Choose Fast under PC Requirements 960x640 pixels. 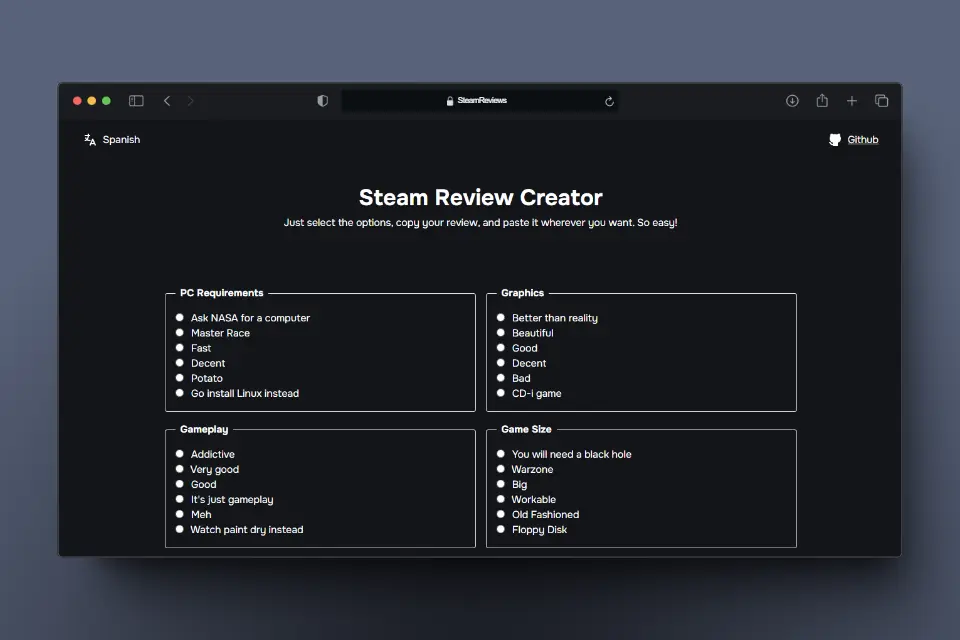[x=179, y=348]
